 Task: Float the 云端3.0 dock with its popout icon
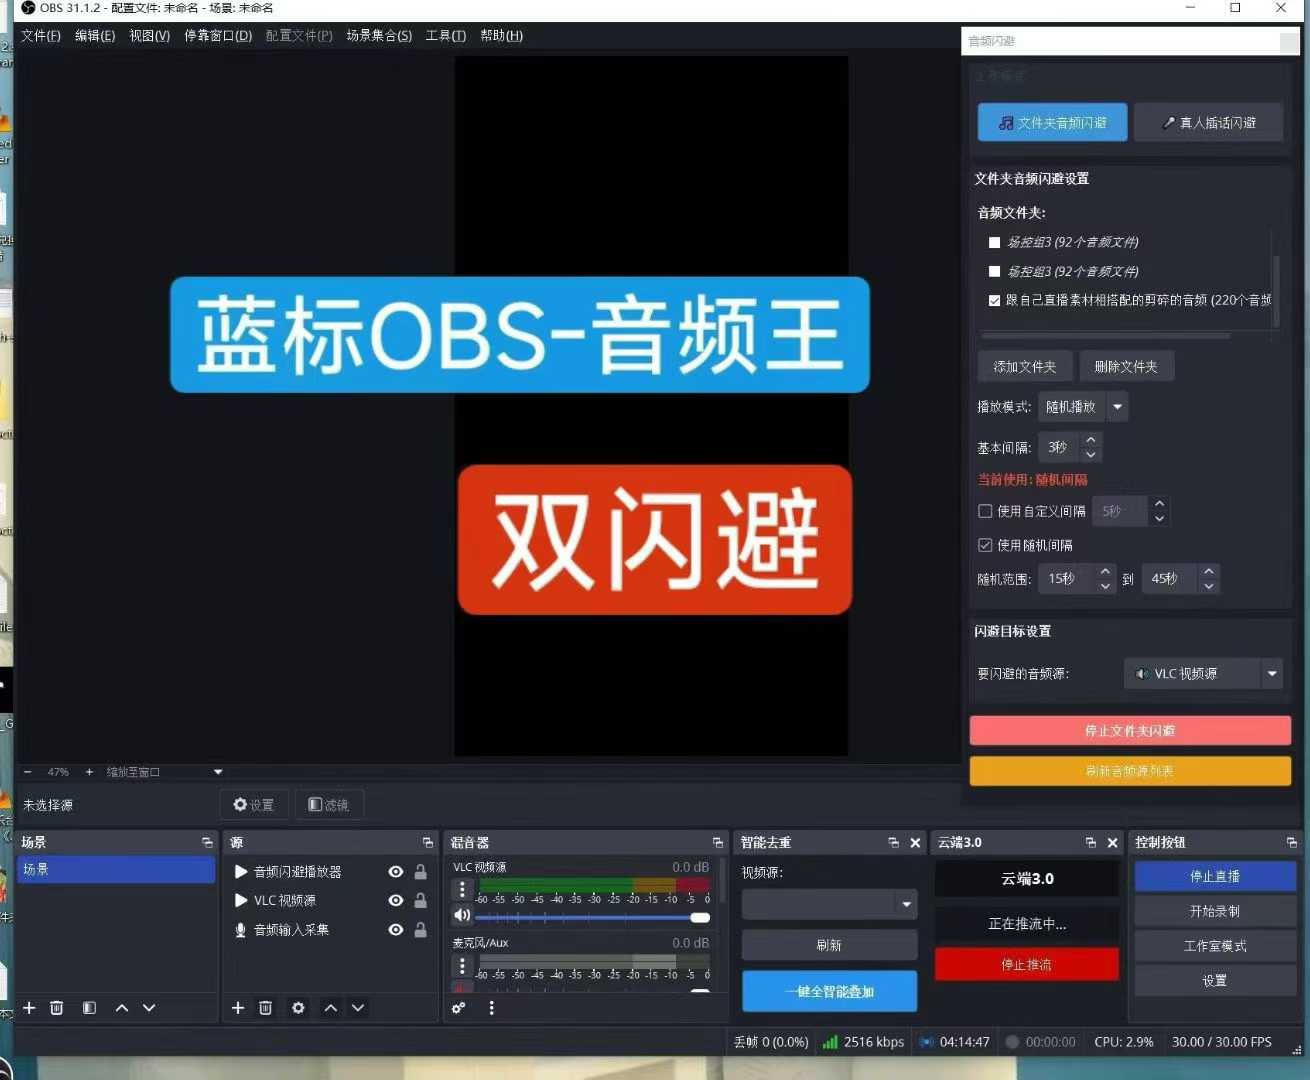tap(1091, 843)
